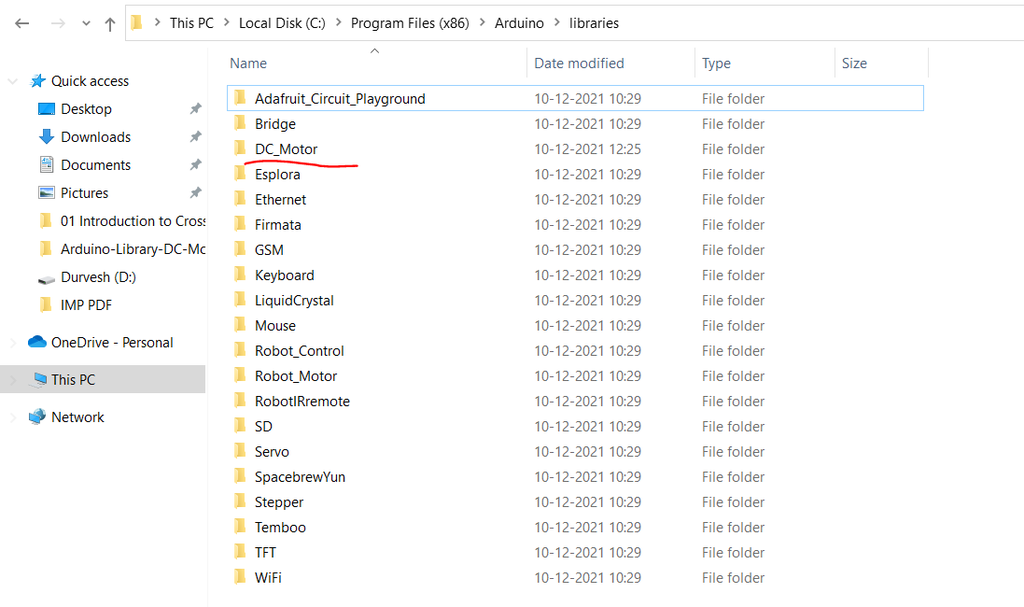The width and height of the screenshot is (1024, 607).
Task: Open 01 Introduction to Cross folder shortcut
Action: [133, 221]
